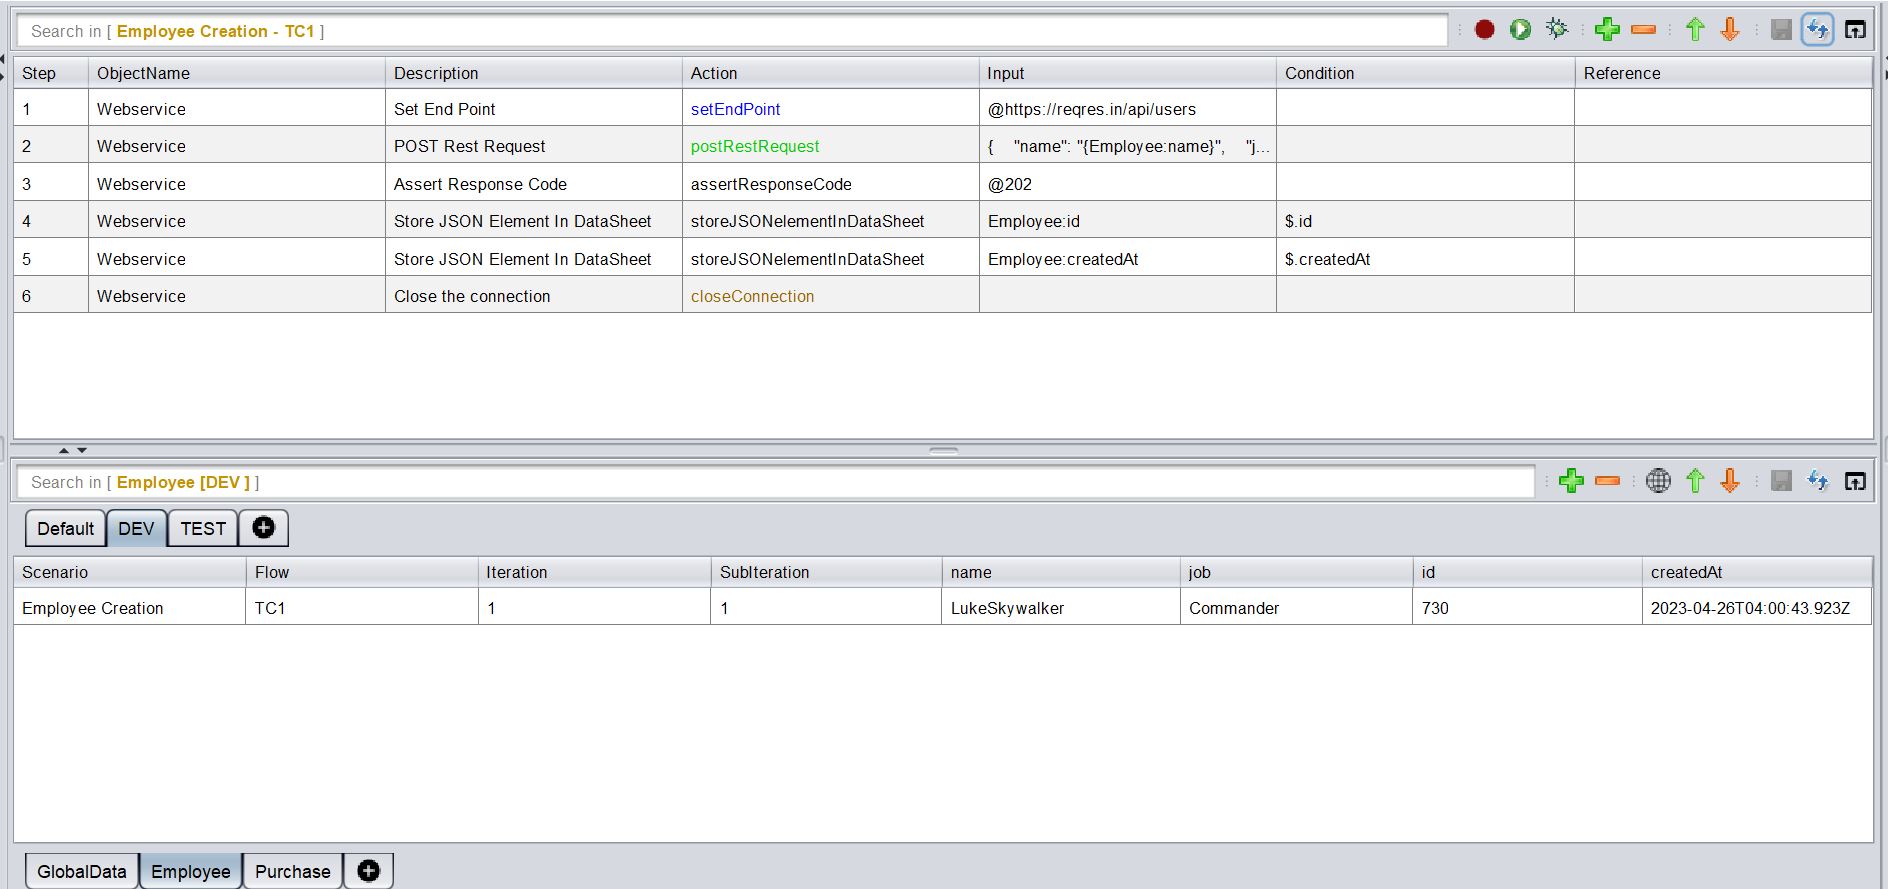
Task: Save the test case with floppy icon
Action: (1781, 30)
